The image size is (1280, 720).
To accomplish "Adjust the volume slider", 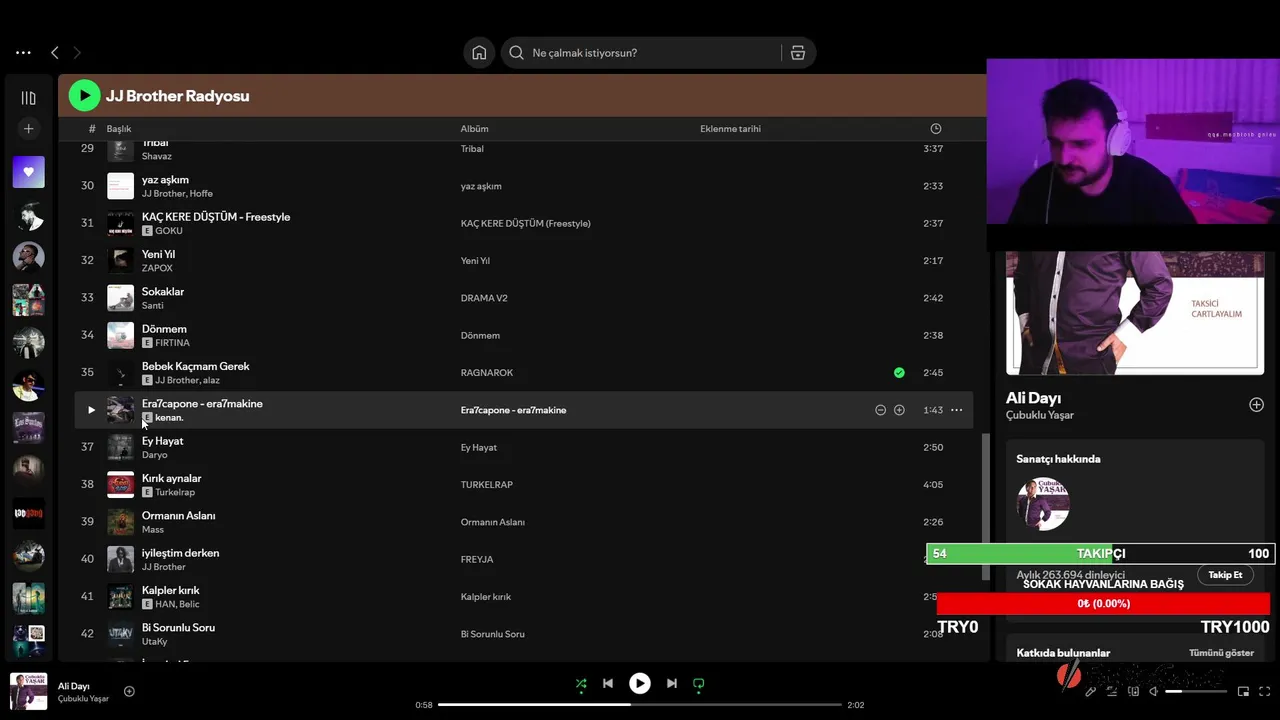I will tap(1196, 691).
